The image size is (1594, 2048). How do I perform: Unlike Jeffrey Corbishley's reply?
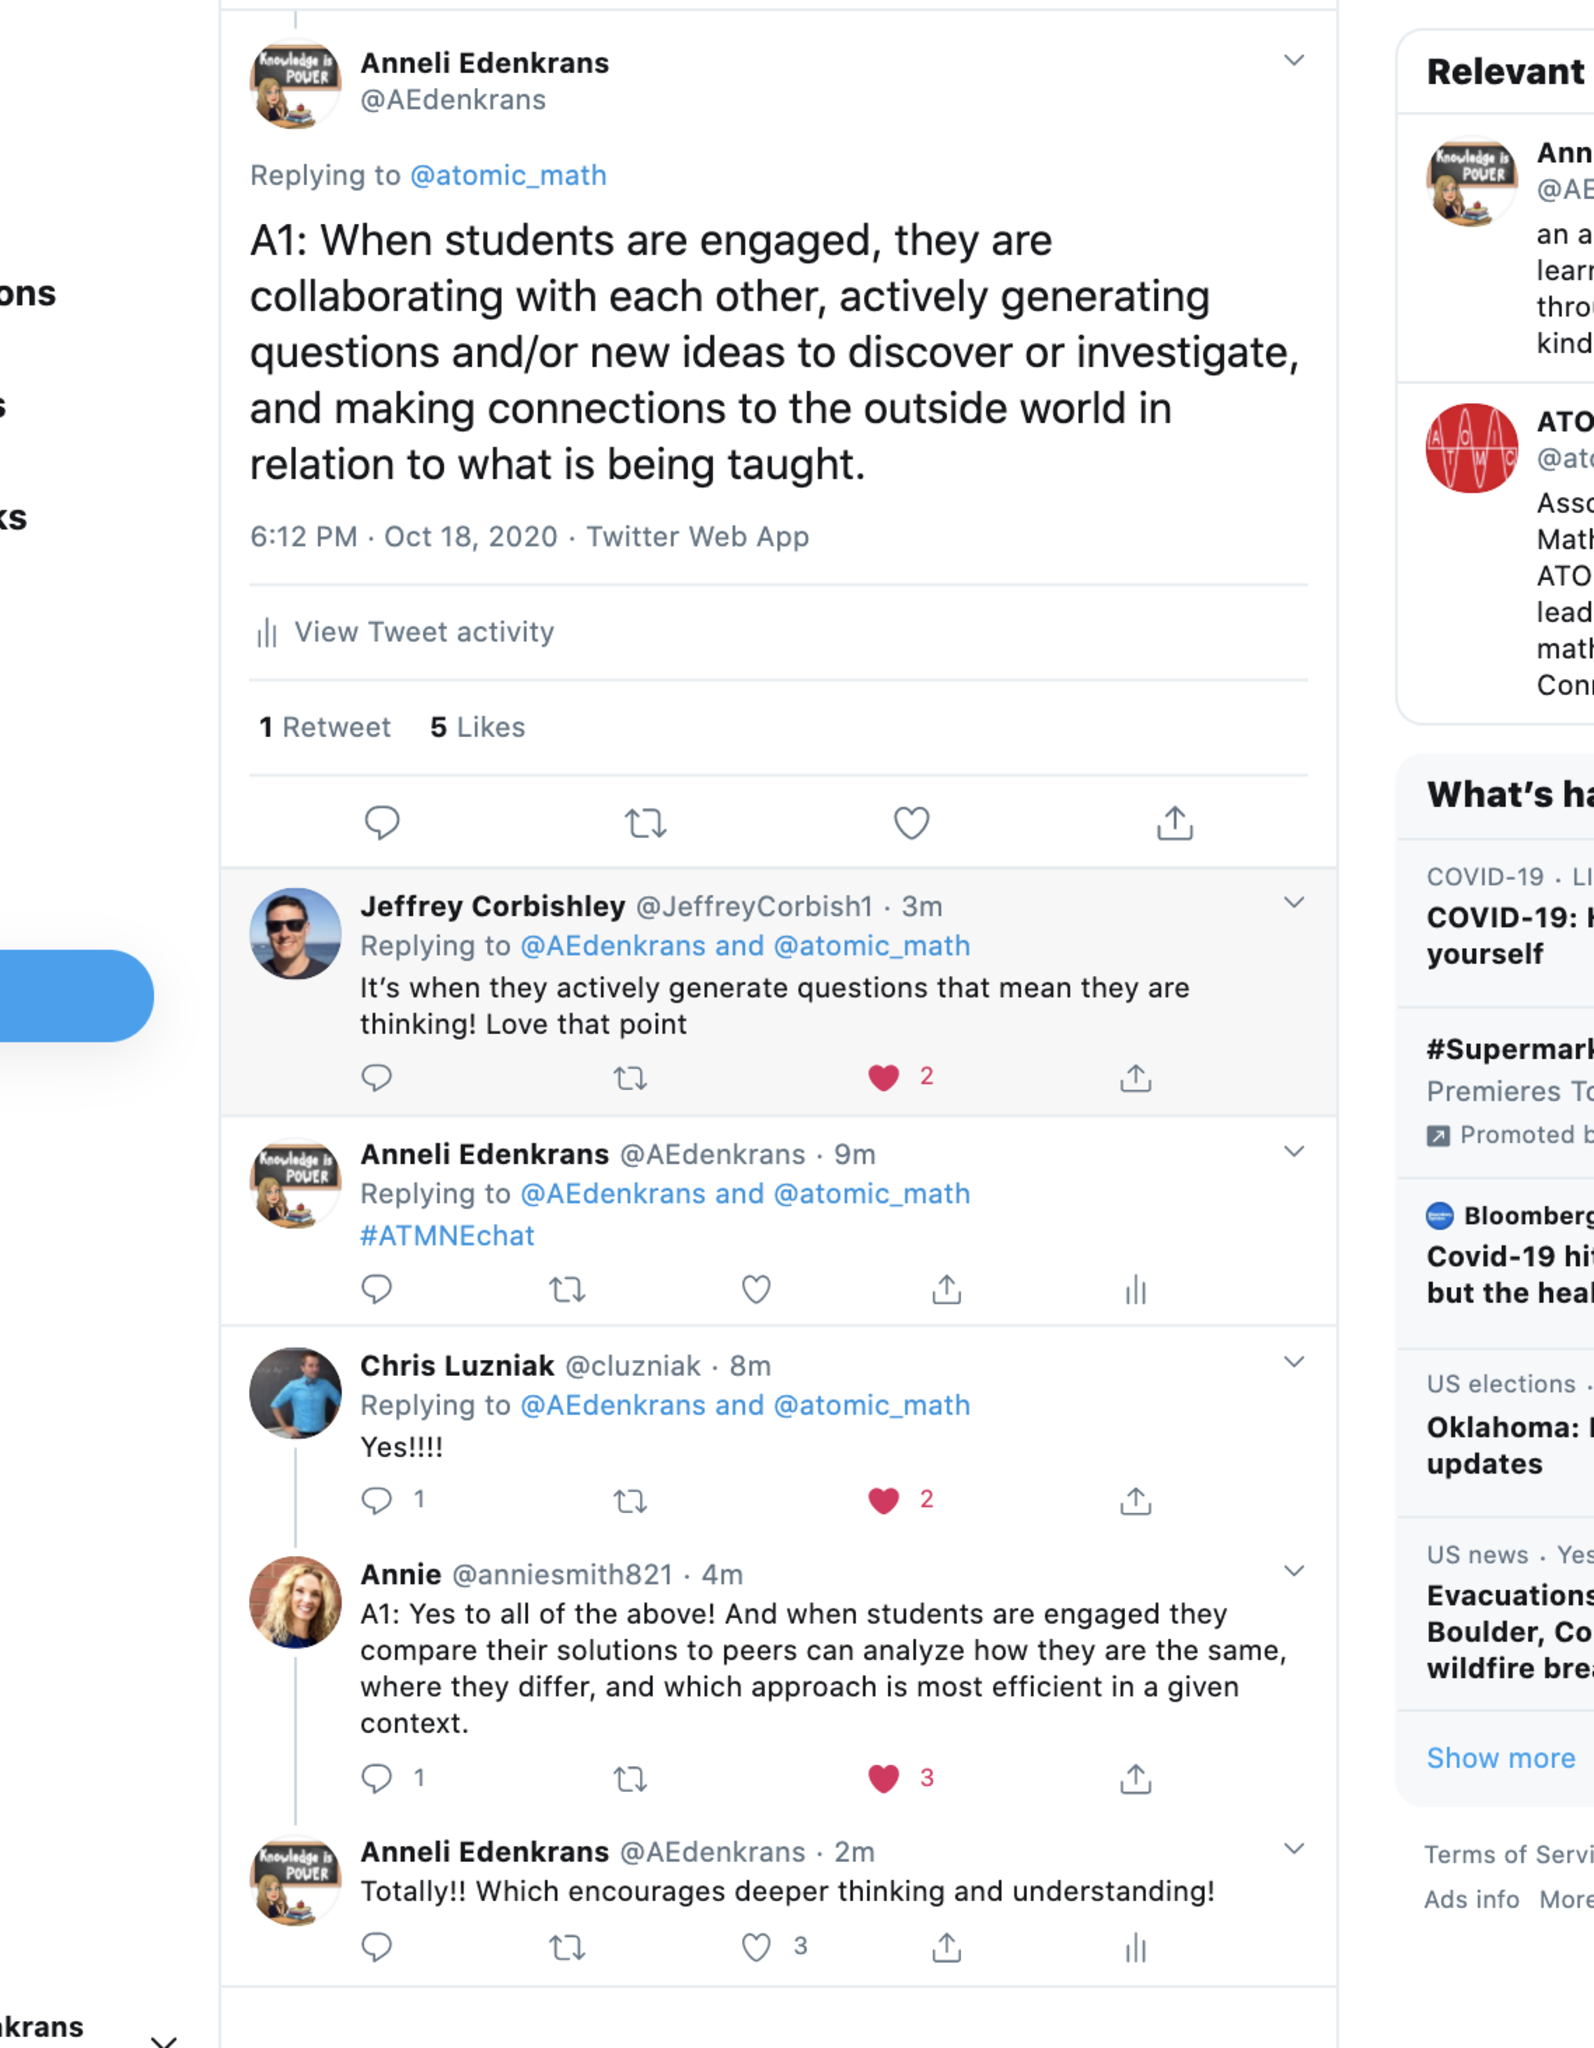click(884, 1077)
